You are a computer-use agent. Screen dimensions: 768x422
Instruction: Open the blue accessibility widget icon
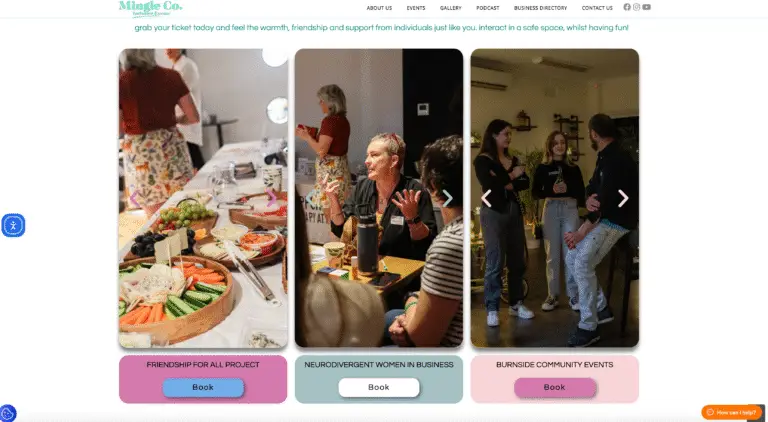tap(13, 225)
